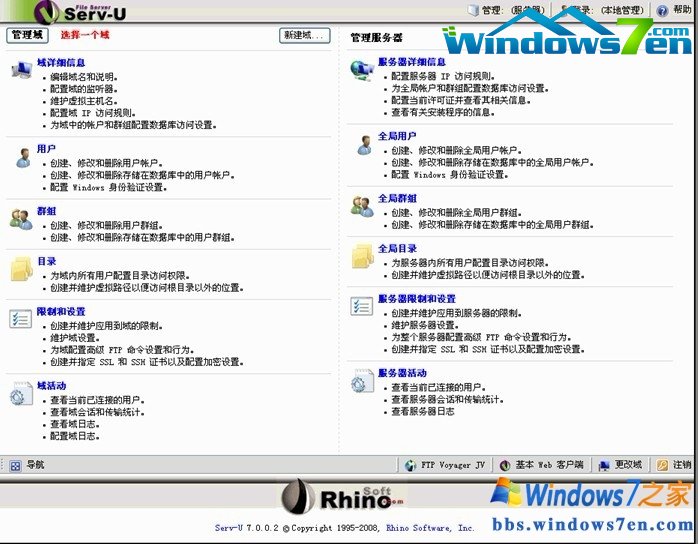Click 更改域 (Change Domain) in bottom bar
Viewport: 698px width, 544px height.
(620, 465)
